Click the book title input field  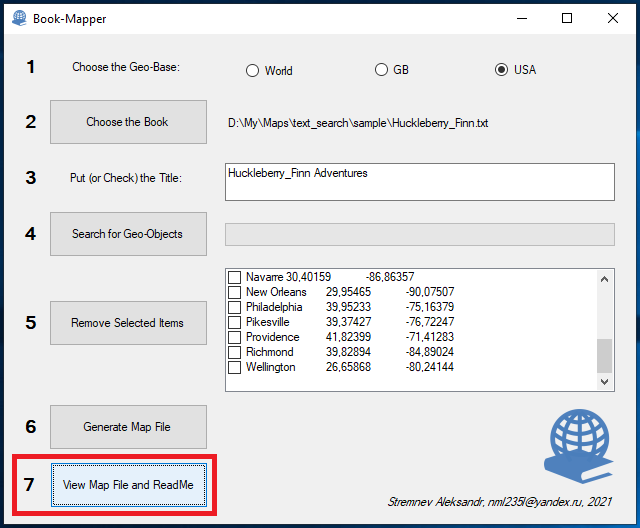[x=420, y=182]
